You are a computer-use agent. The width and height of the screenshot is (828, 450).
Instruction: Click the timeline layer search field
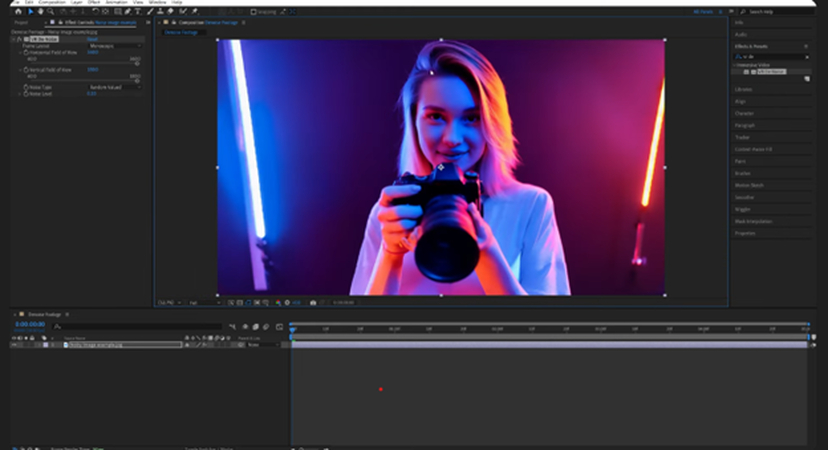138,327
